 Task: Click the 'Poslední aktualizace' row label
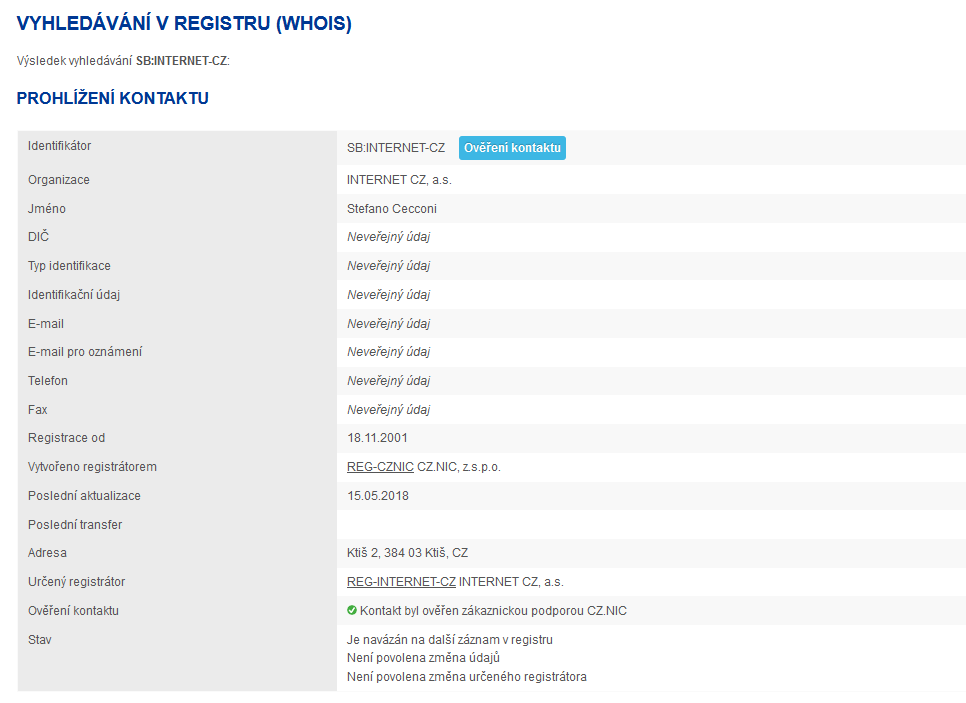[84, 496]
